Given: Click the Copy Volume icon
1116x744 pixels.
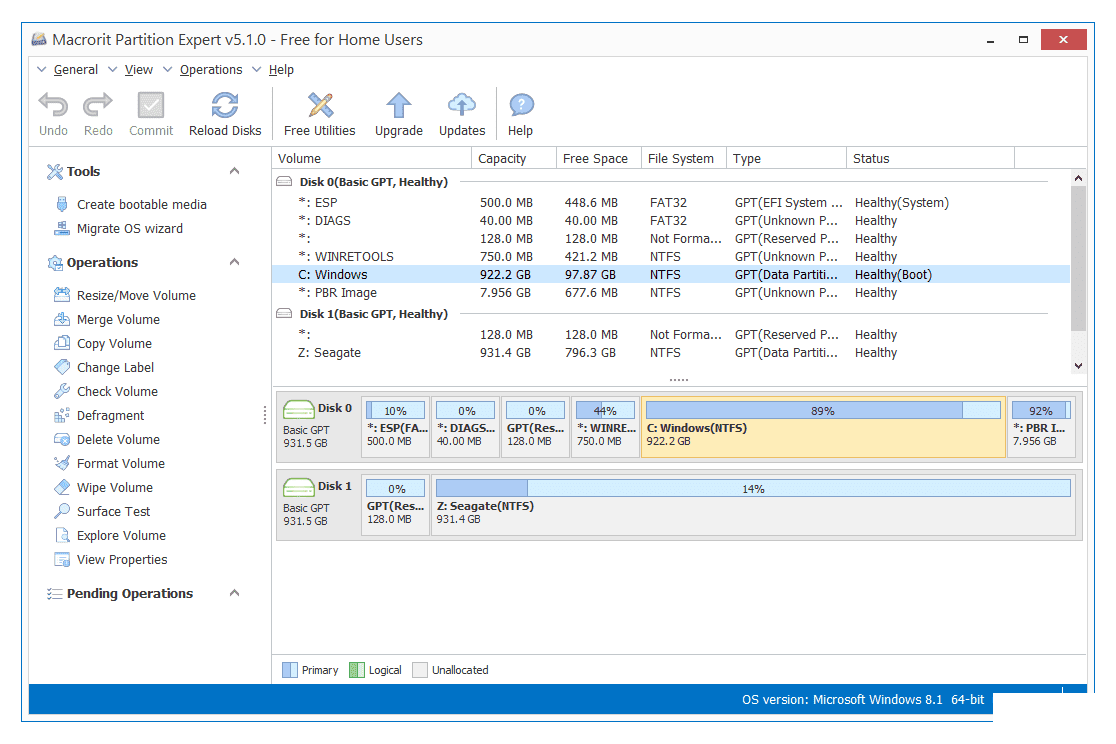Looking at the screenshot, I should [x=62, y=343].
